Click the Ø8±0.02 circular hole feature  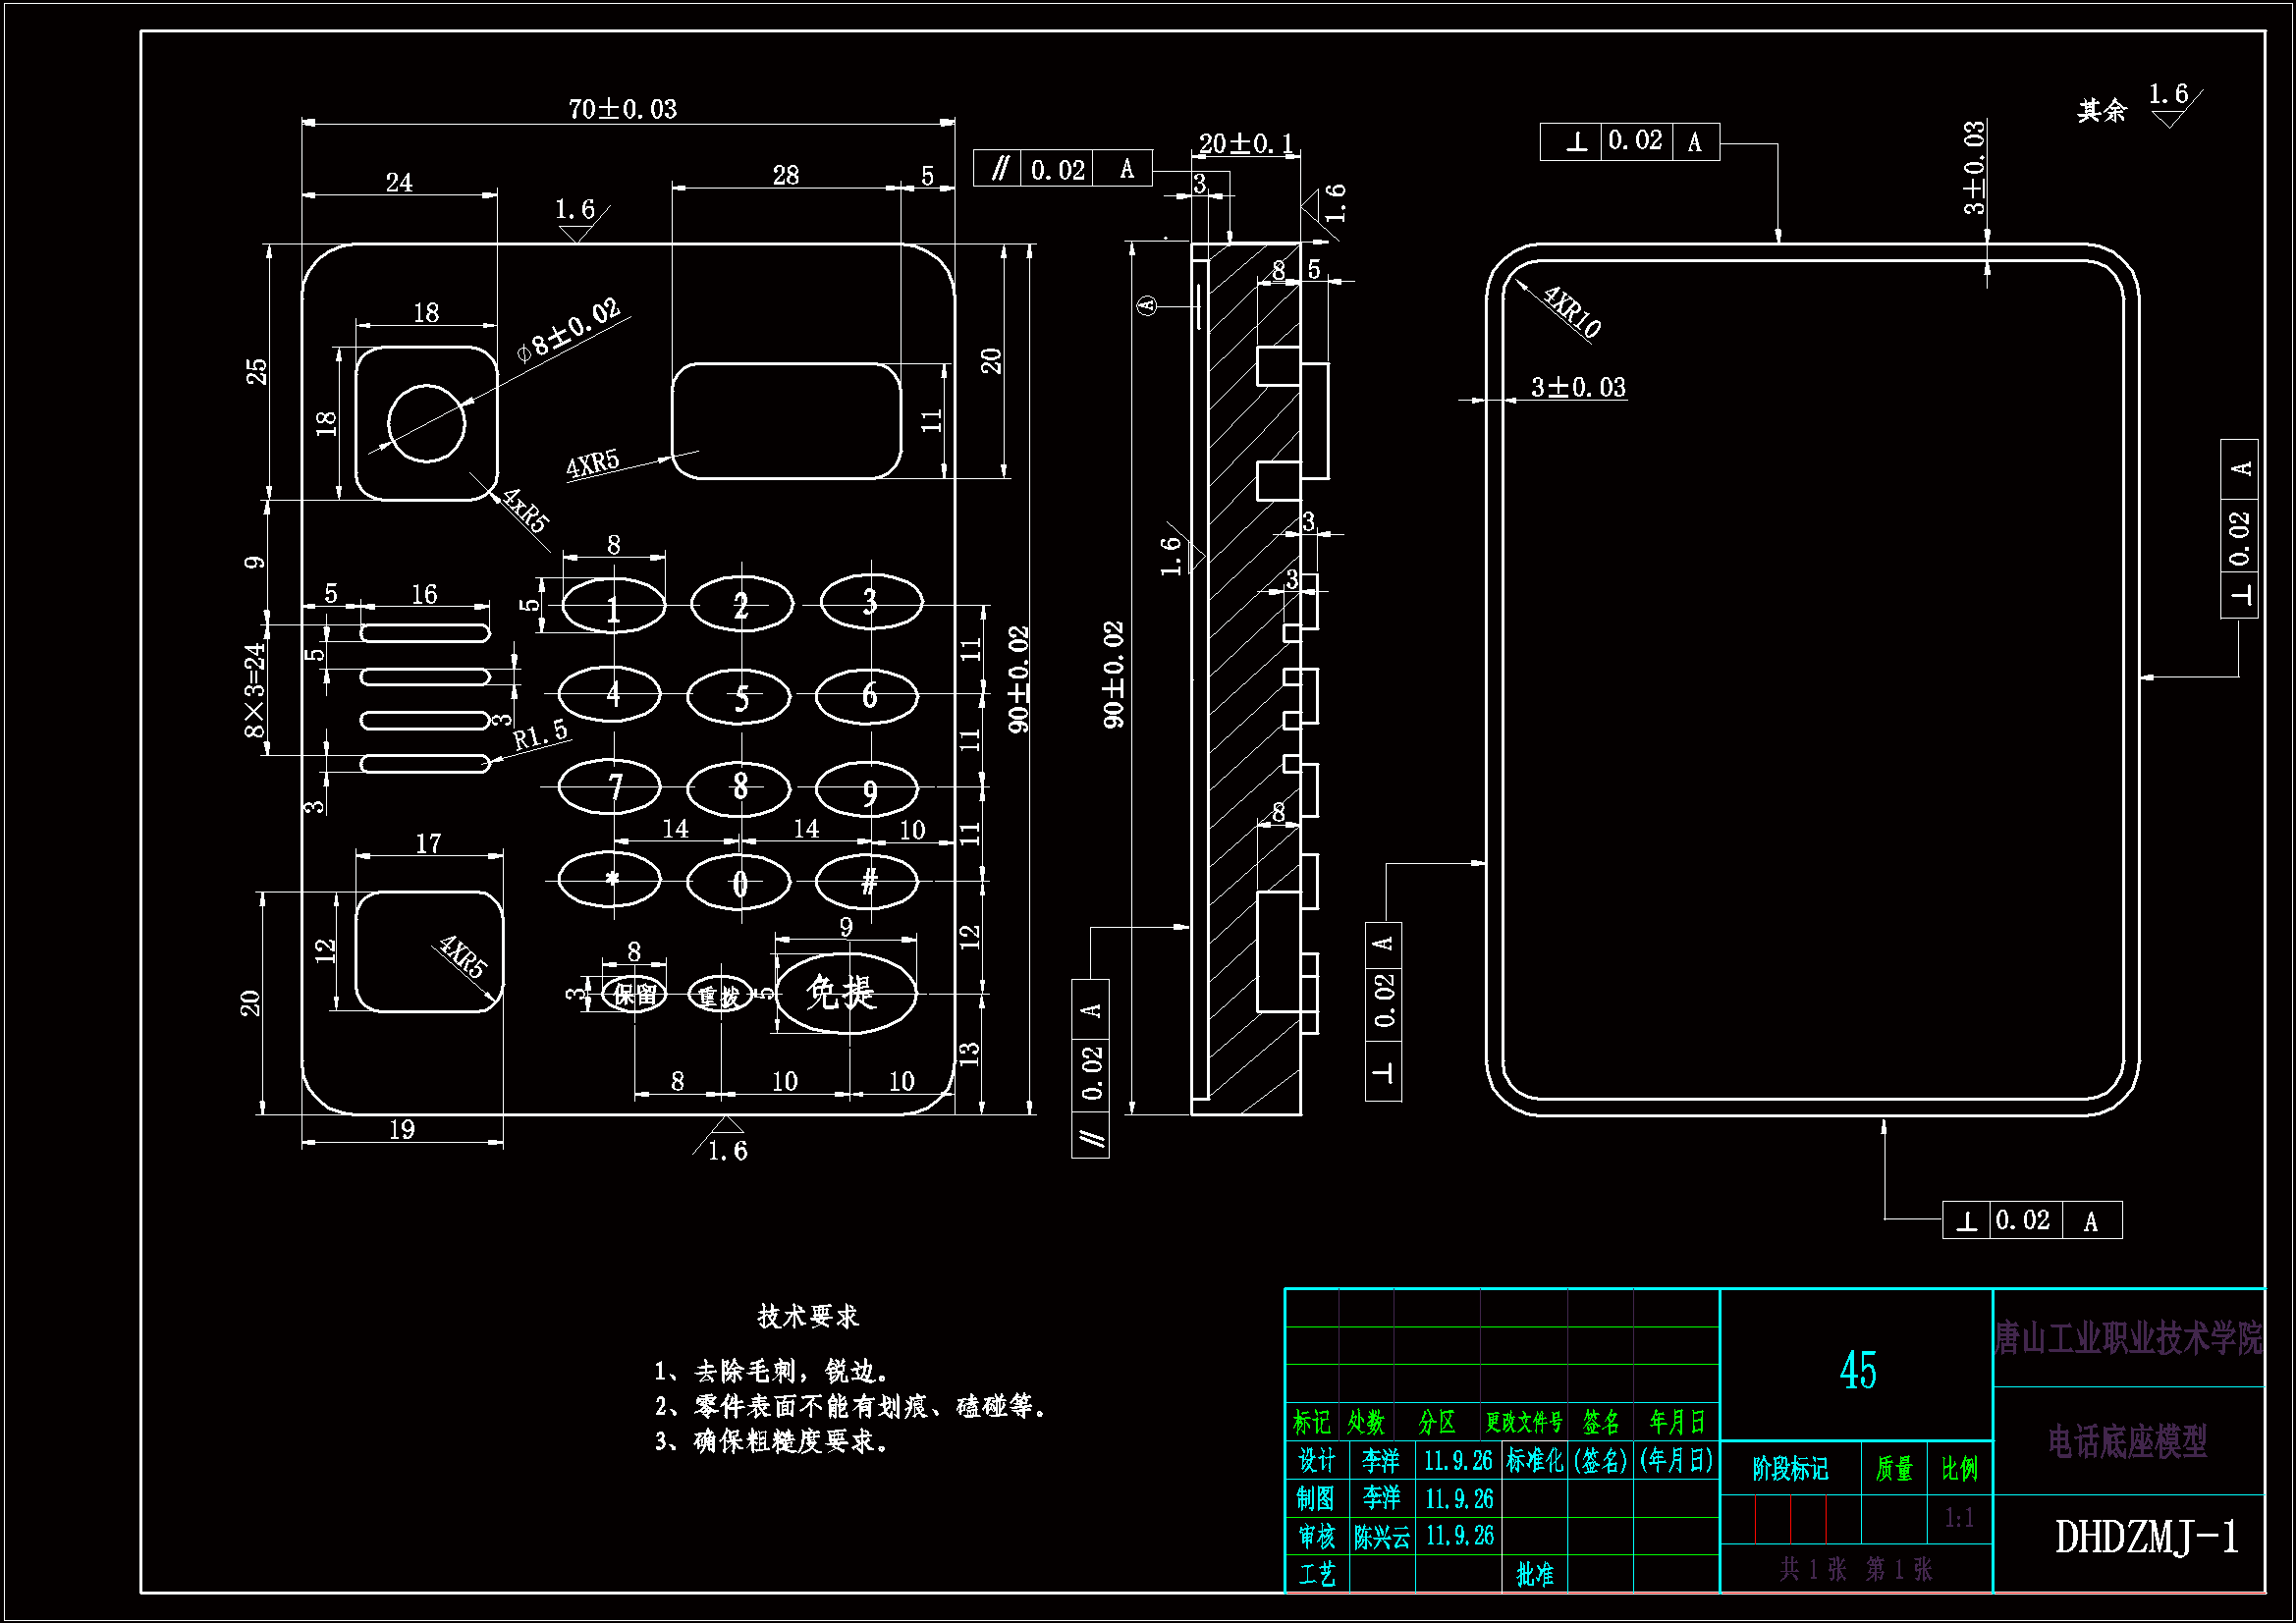(x=428, y=424)
